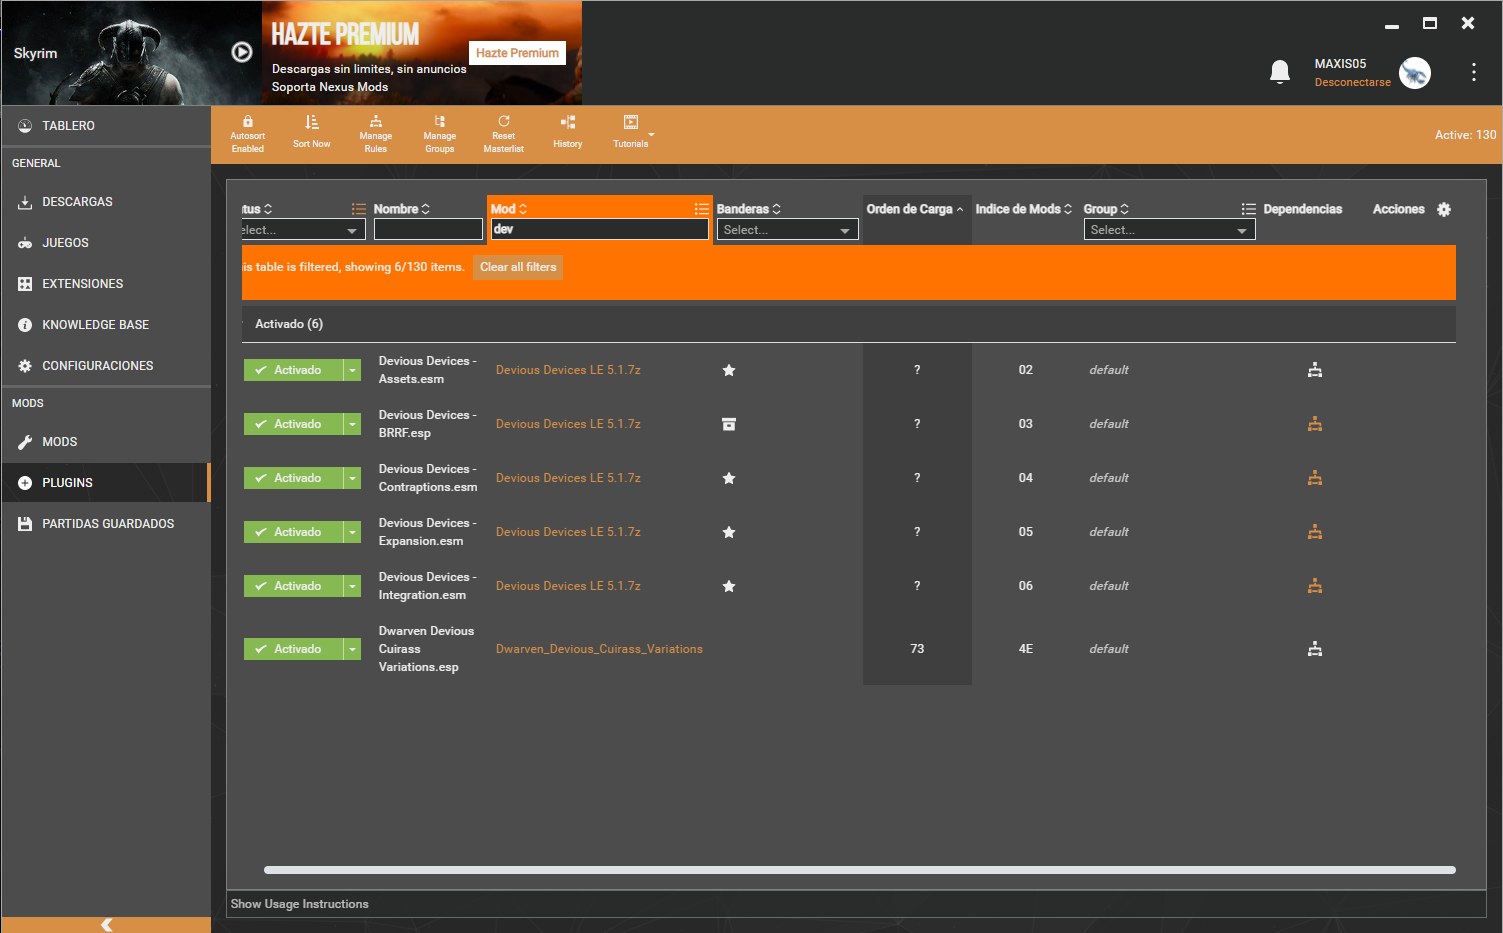Open the Group Select dropdown
Image resolution: width=1503 pixels, height=933 pixels.
tap(1169, 230)
